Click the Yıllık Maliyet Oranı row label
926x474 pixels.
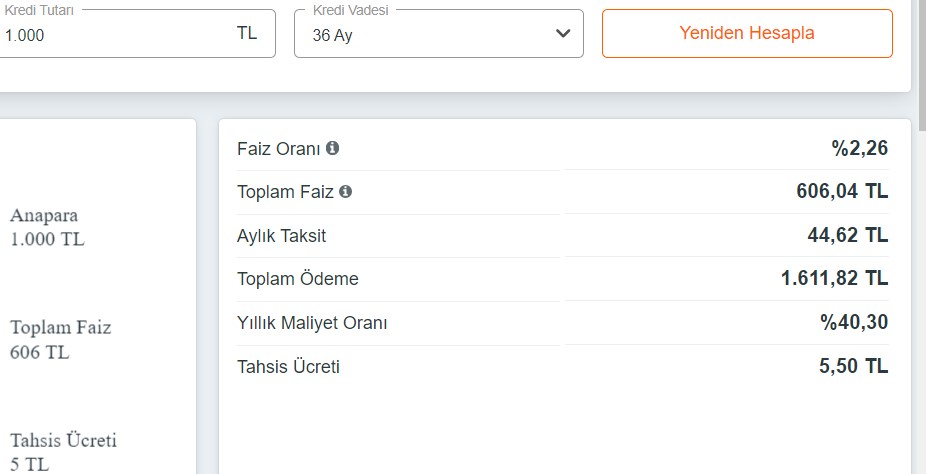[312, 323]
